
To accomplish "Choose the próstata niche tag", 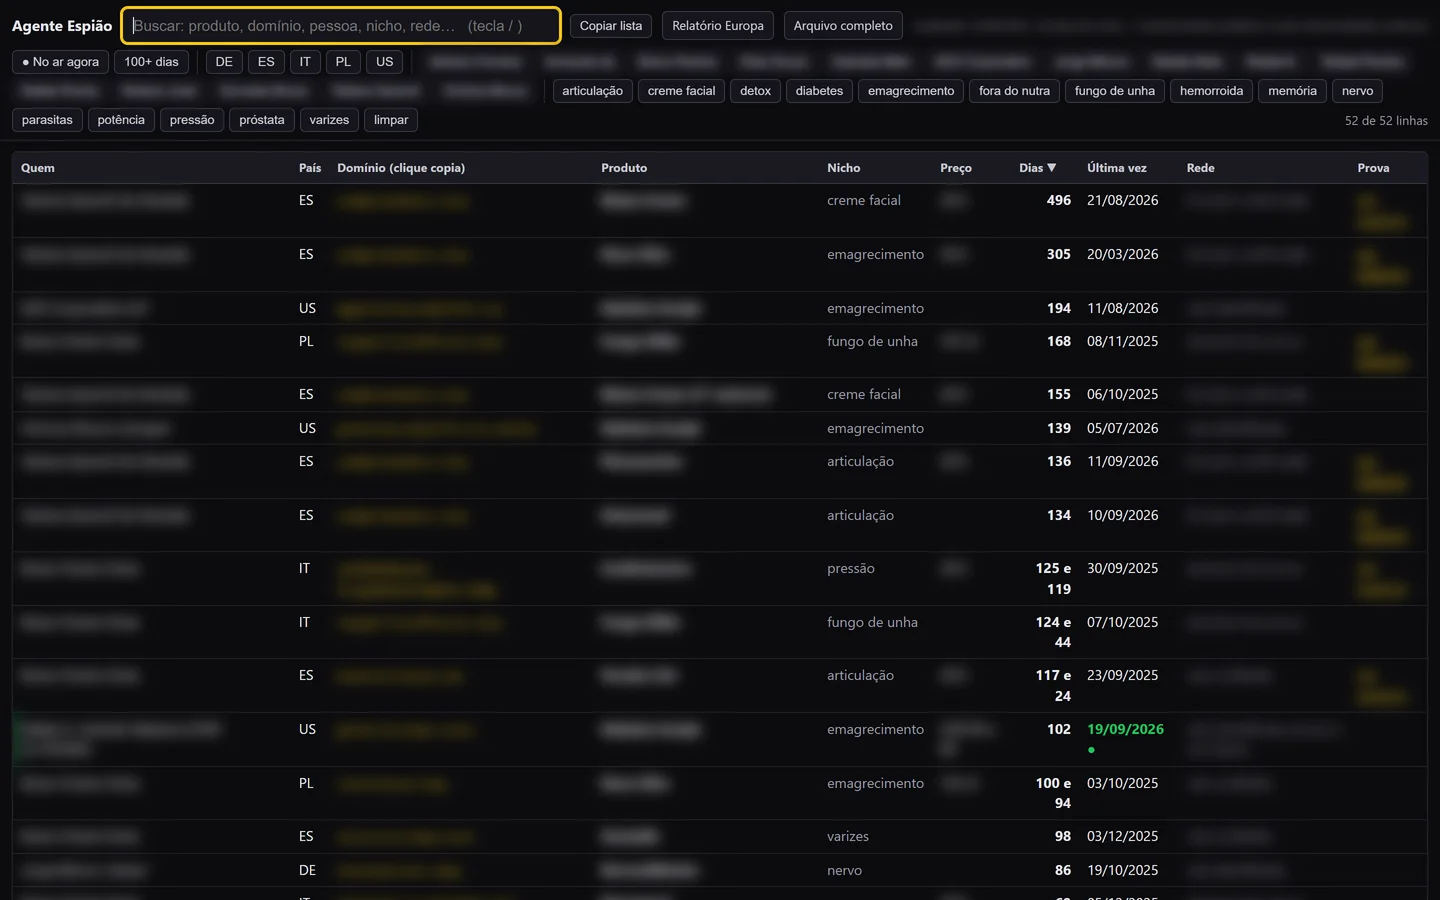I will 262,120.
